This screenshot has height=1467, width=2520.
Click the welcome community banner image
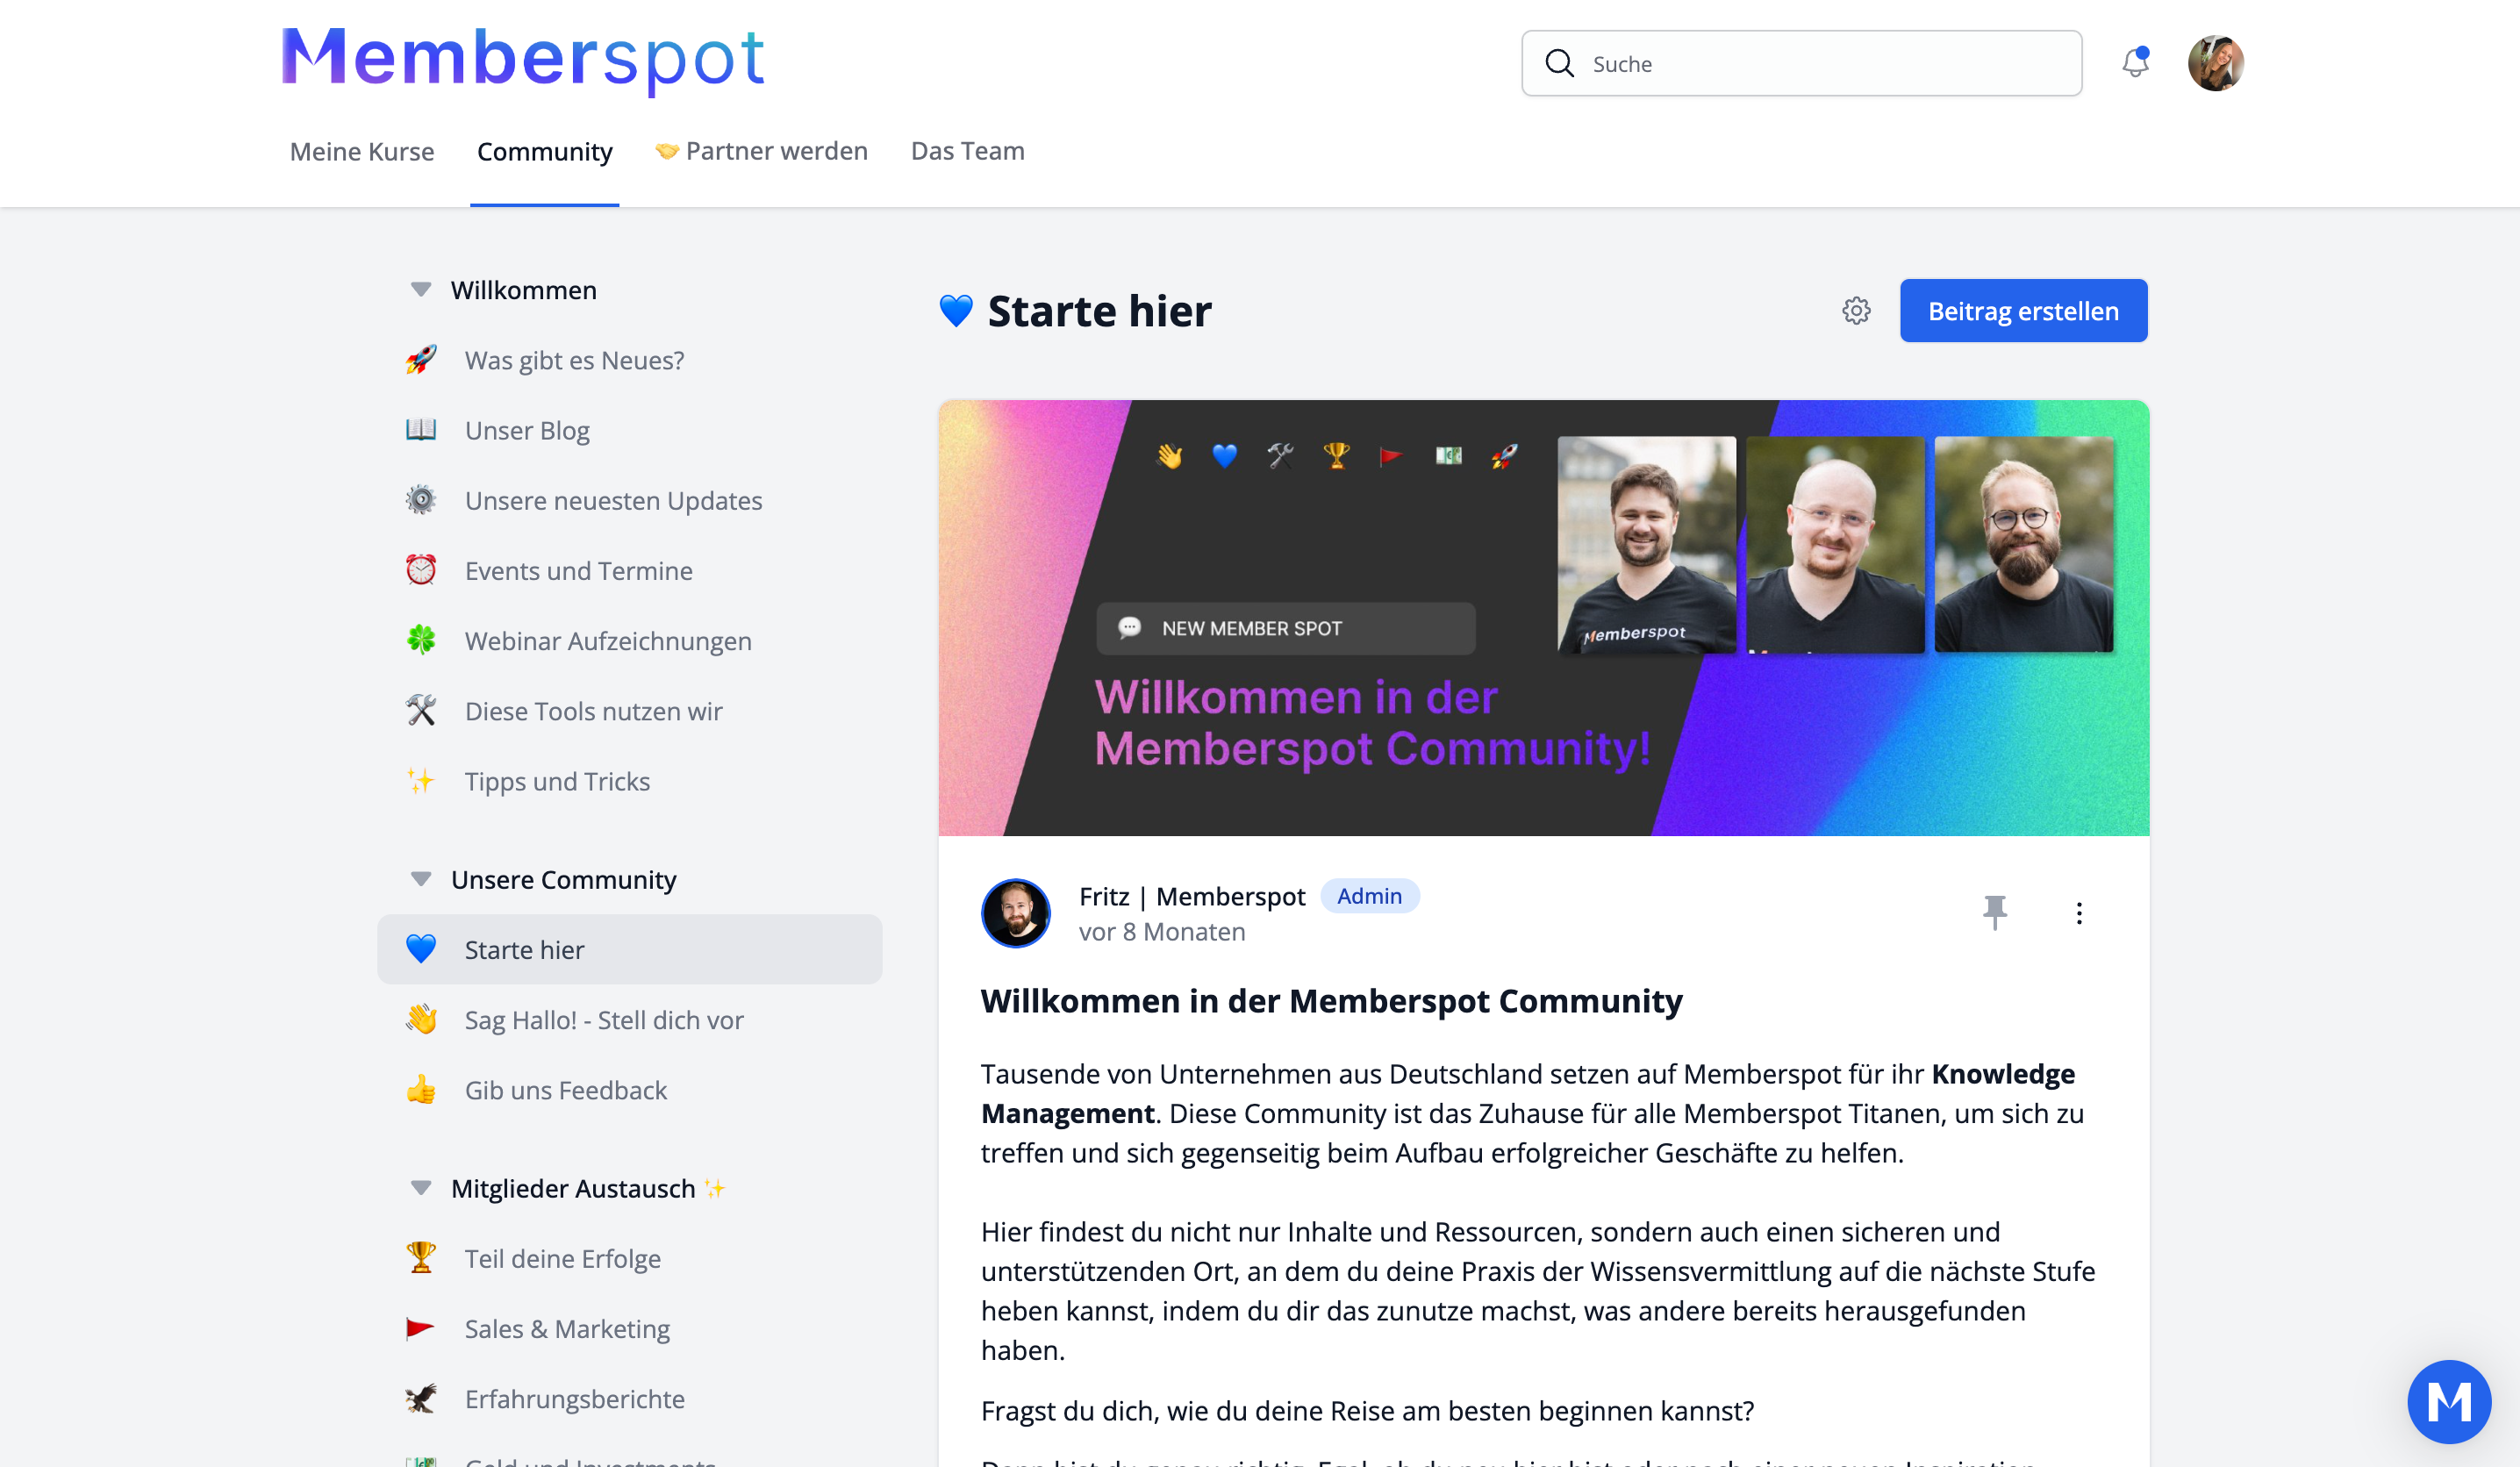tap(1542, 617)
